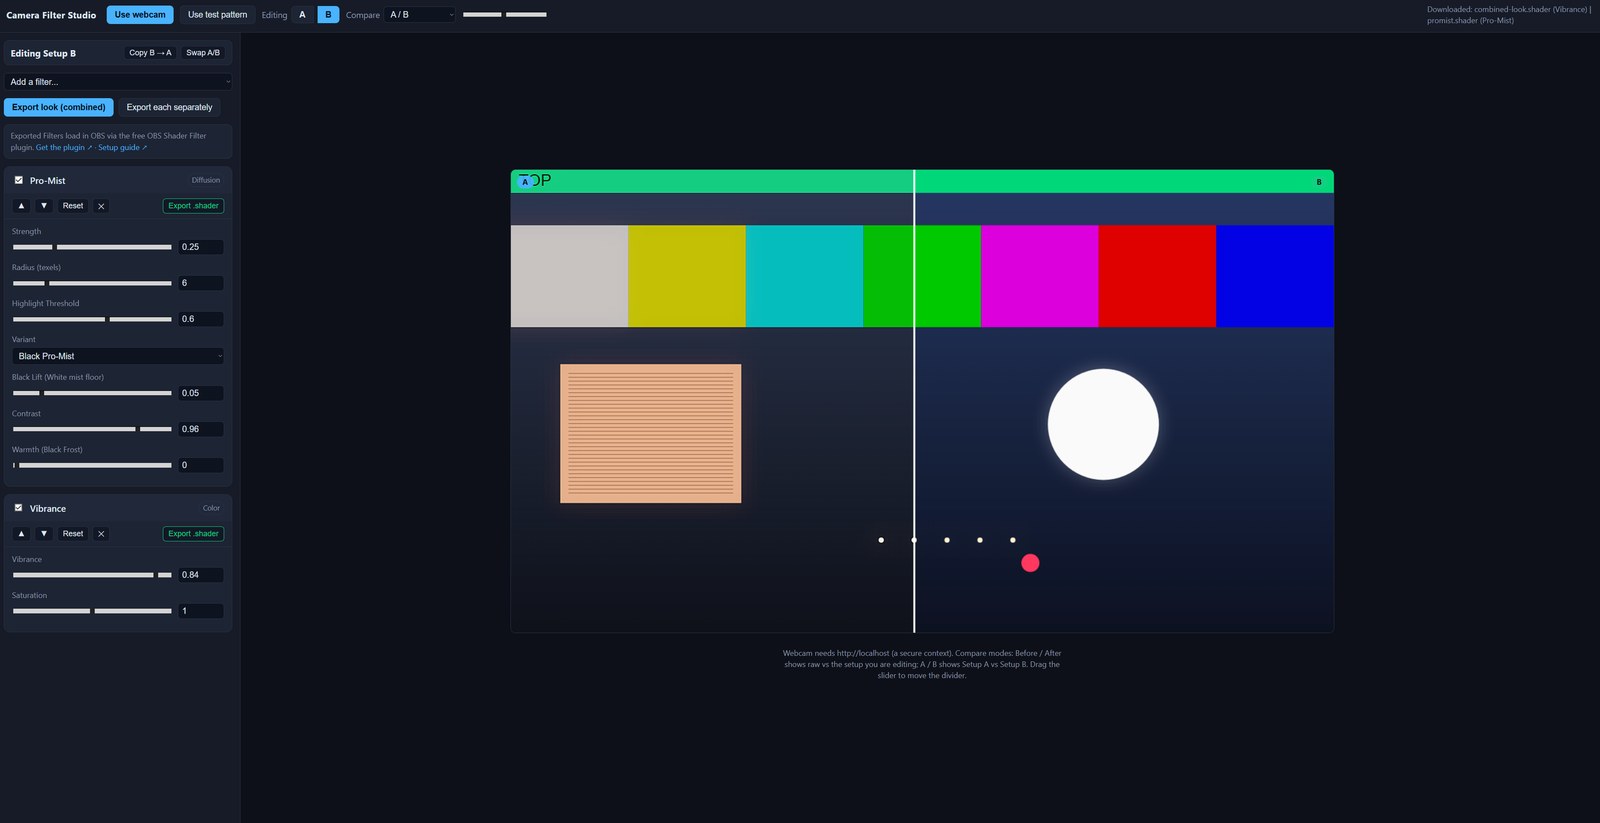Click the Radius (texels) slider
Viewport: 1600px width, 823px height.
(x=92, y=283)
